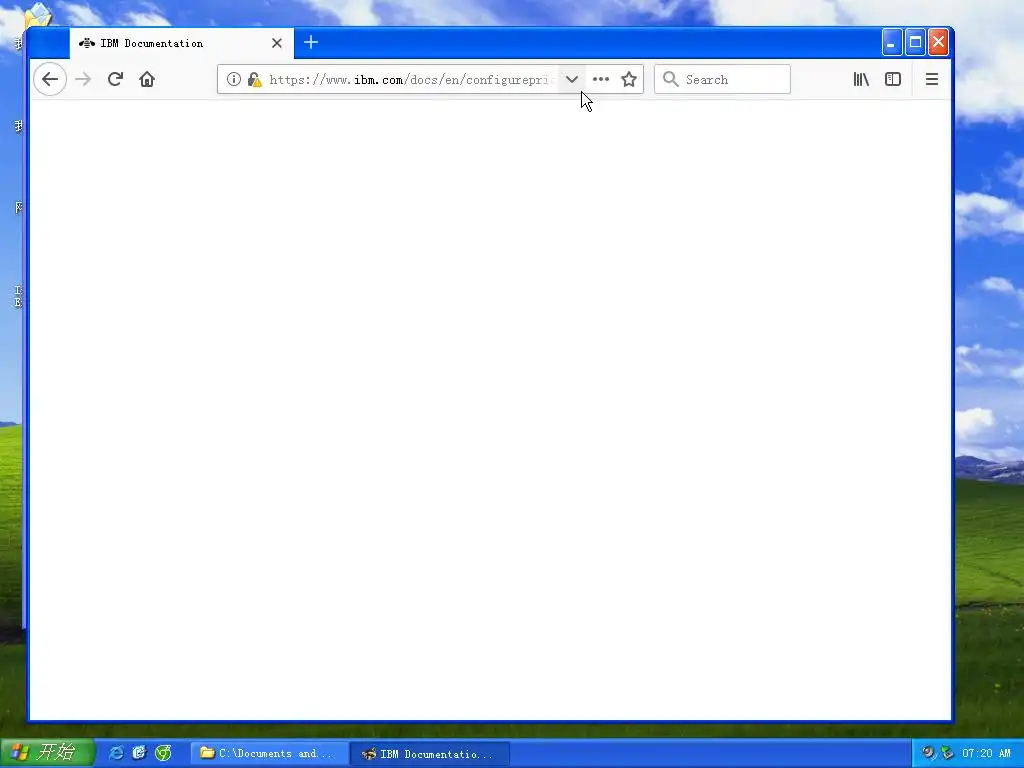This screenshot has width=1024, height=768.
Task: Click the green quick launch browser icon
Action: pos(163,753)
